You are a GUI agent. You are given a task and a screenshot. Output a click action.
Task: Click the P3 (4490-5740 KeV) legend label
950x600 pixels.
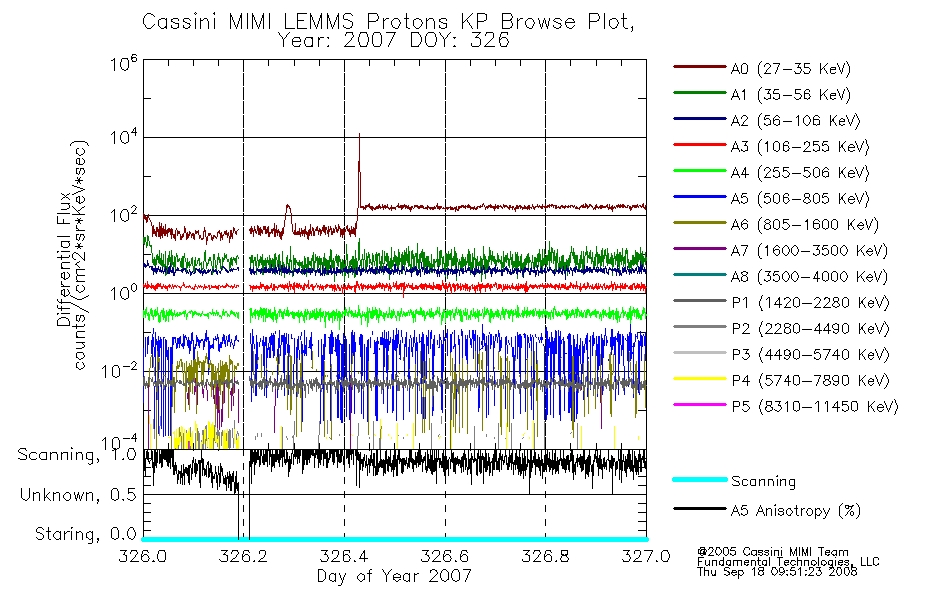(810, 355)
